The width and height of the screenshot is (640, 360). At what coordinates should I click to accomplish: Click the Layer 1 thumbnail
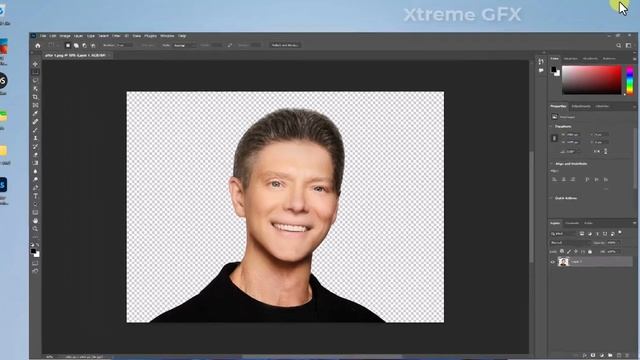click(564, 262)
